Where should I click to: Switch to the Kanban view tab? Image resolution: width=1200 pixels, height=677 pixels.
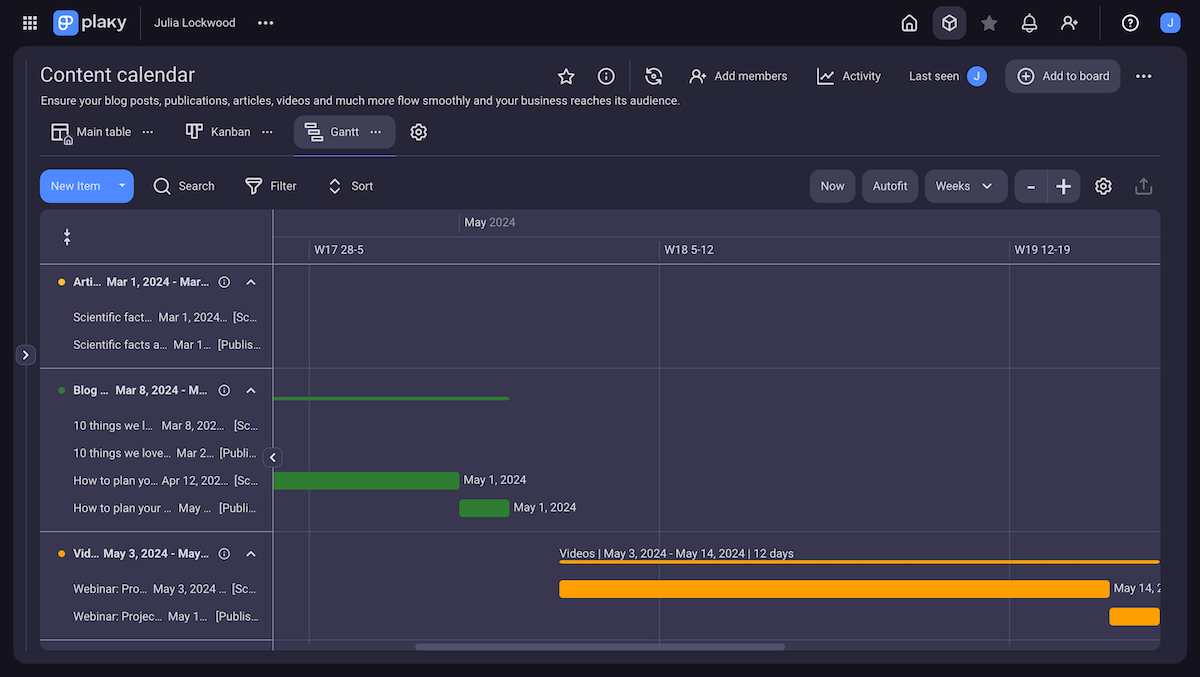(218, 132)
